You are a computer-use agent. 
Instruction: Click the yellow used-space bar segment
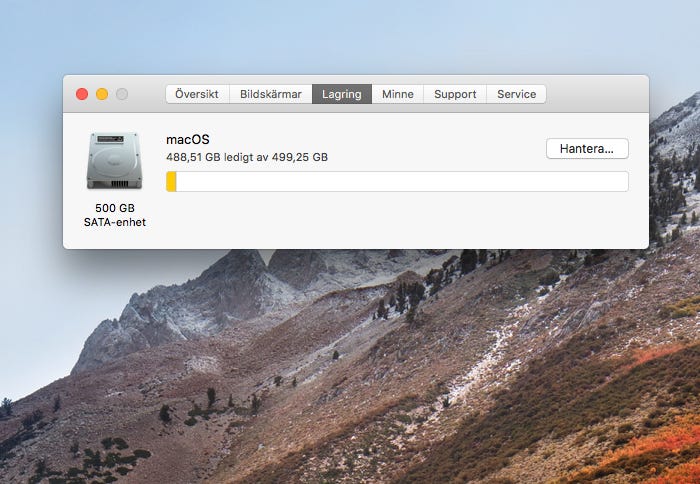(x=171, y=182)
